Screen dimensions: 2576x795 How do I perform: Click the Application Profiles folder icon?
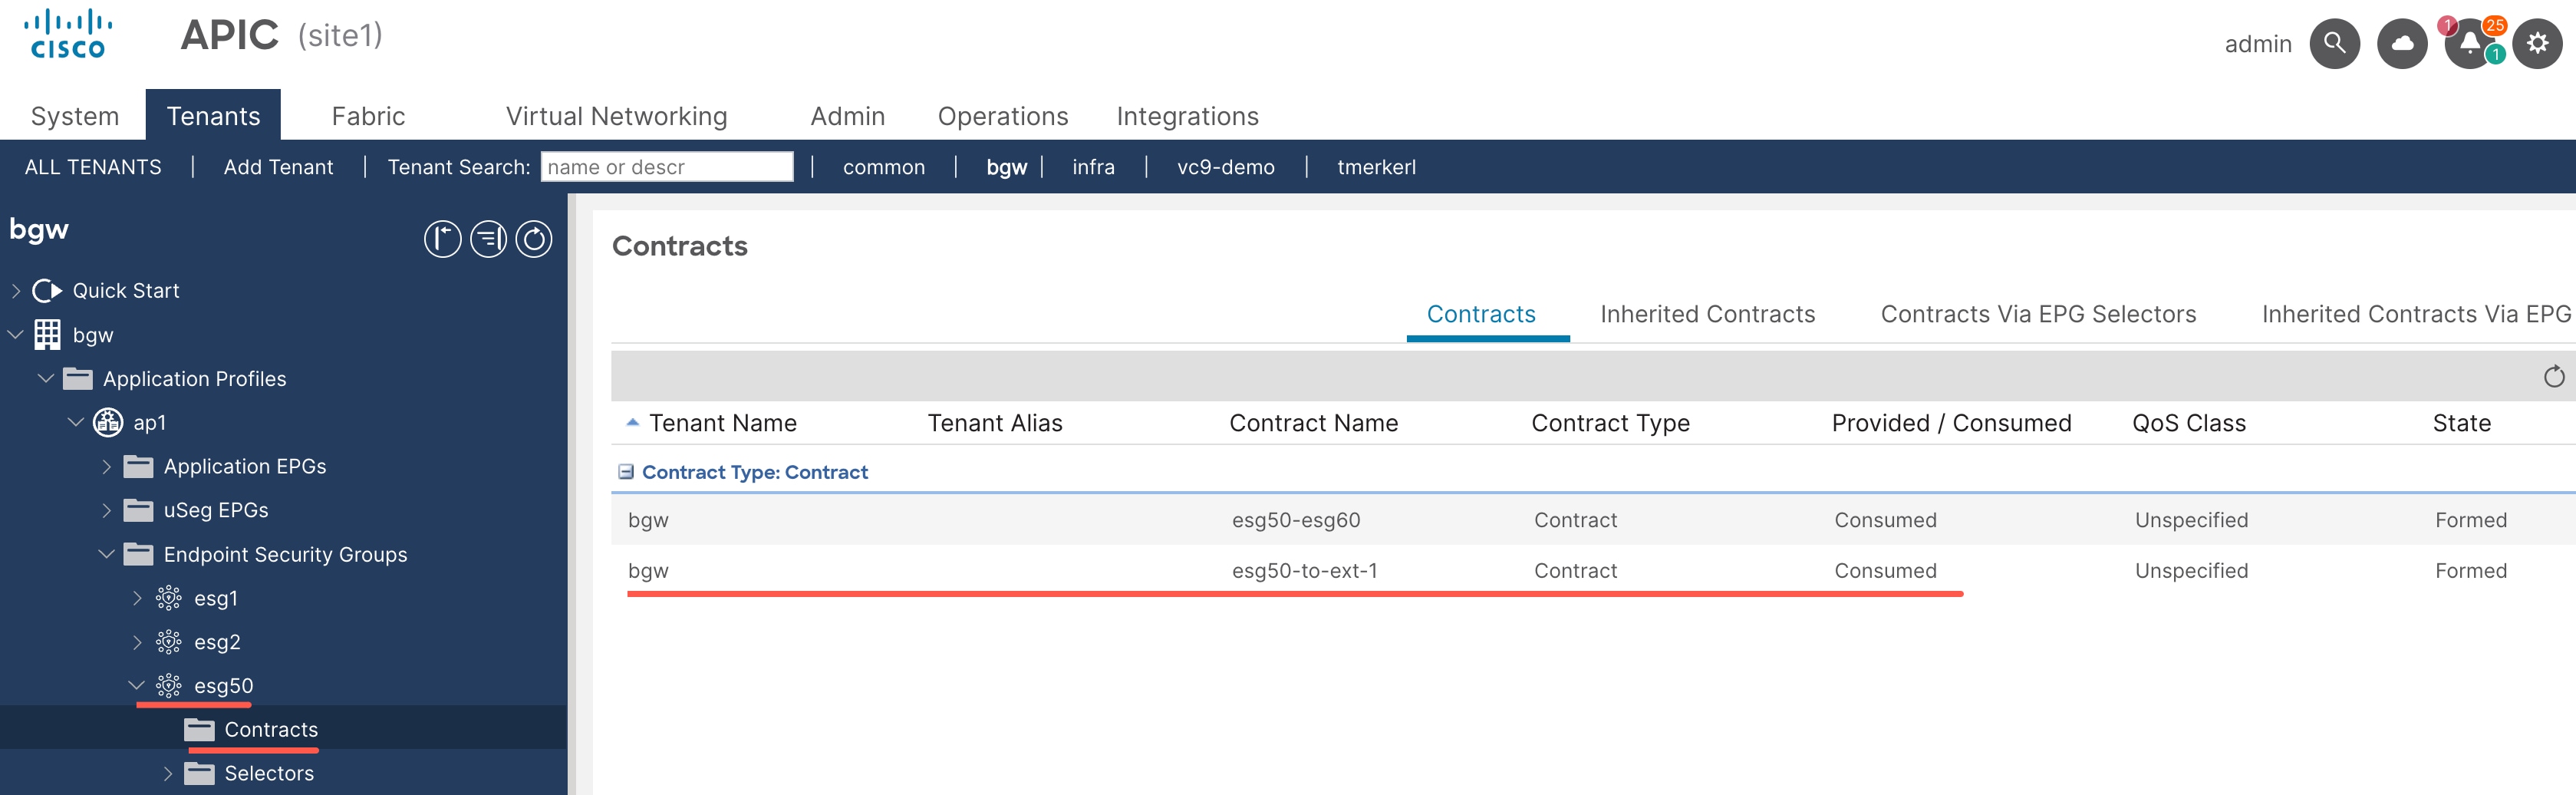[77, 379]
